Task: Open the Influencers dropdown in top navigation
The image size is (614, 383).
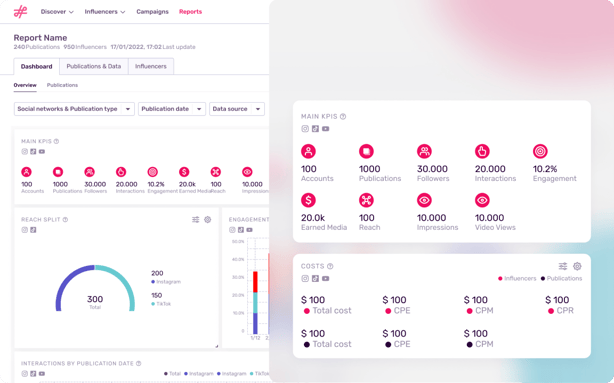Action: pos(105,12)
